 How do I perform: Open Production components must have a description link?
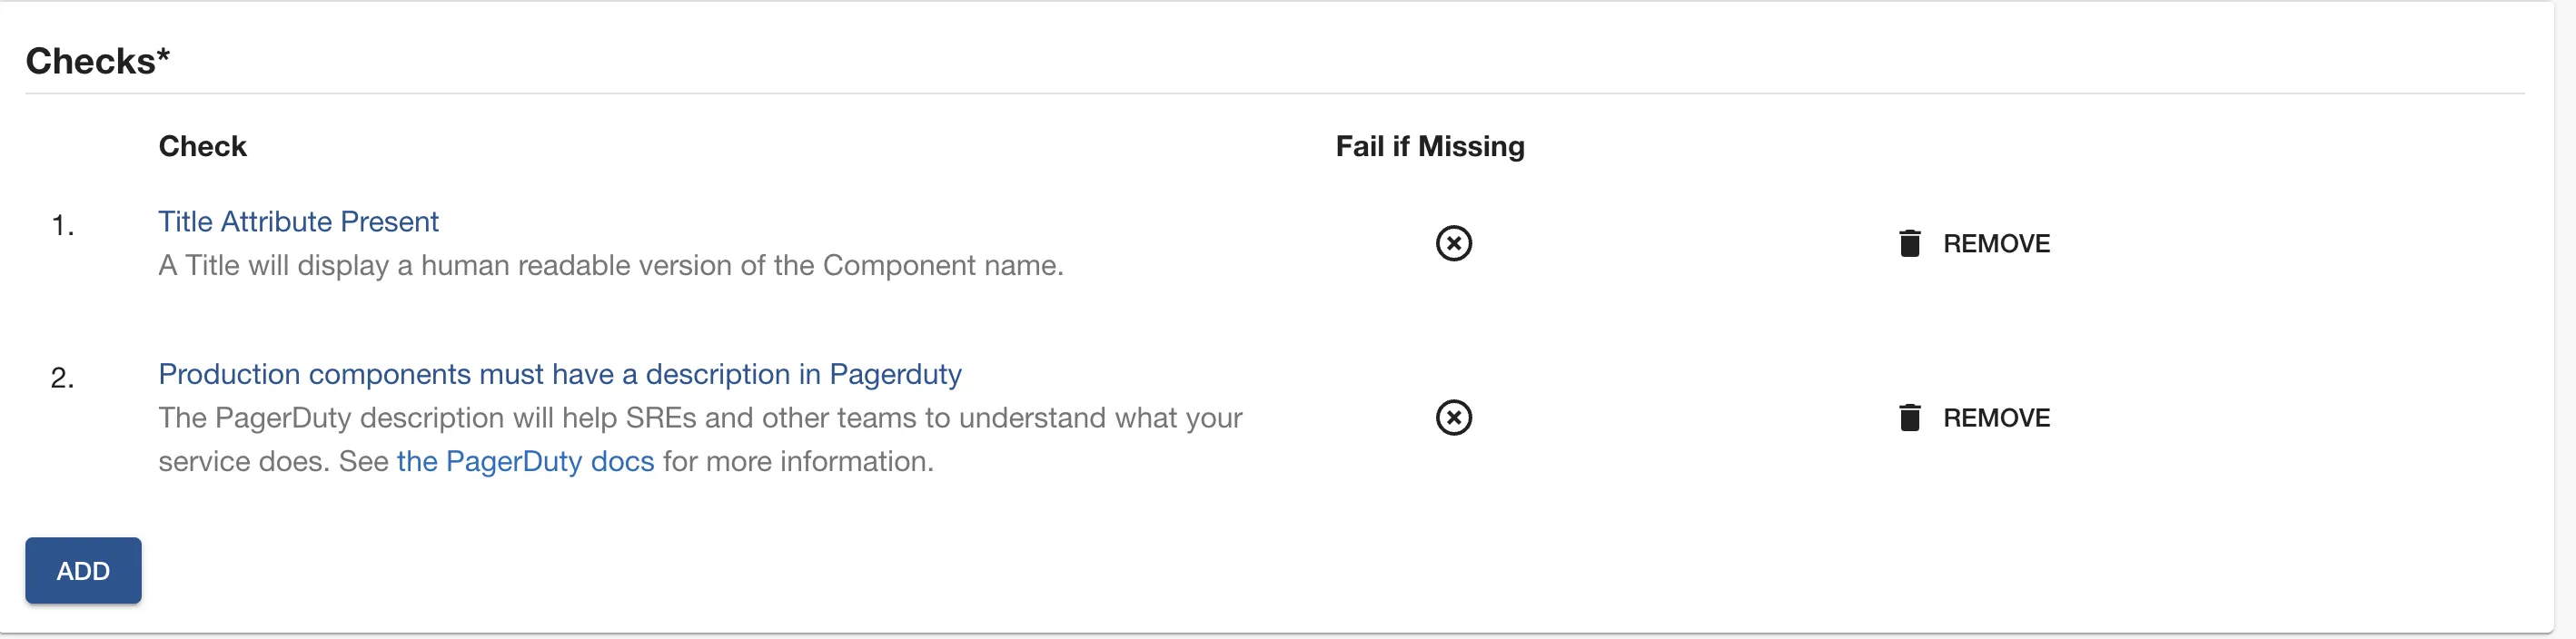pos(559,374)
